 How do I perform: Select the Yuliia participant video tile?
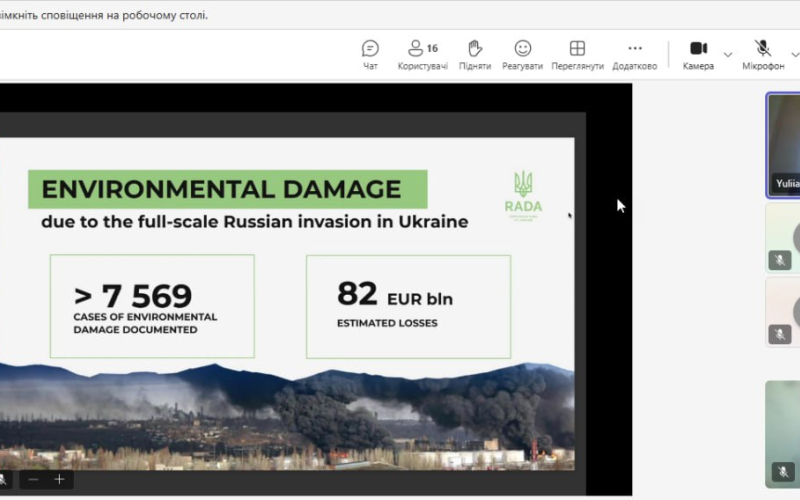pyautogui.click(x=783, y=145)
